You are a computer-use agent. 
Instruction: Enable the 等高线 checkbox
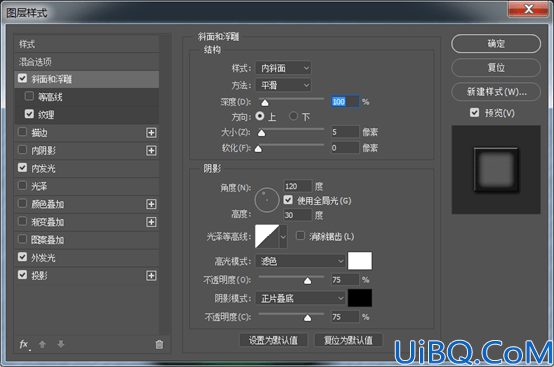pos(29,96)
